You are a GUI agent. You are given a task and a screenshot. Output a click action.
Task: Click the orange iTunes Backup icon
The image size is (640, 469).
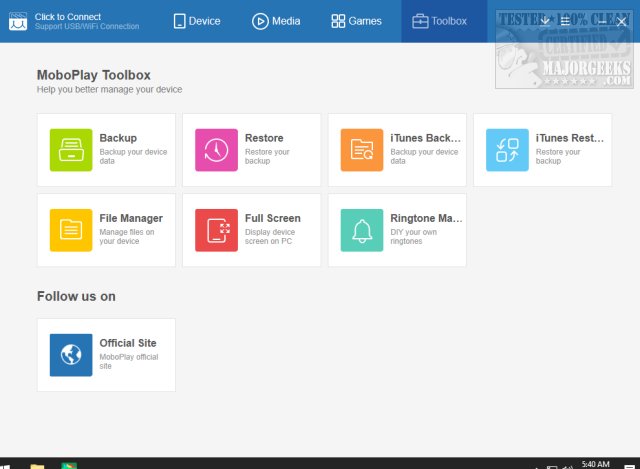(362, 150)
